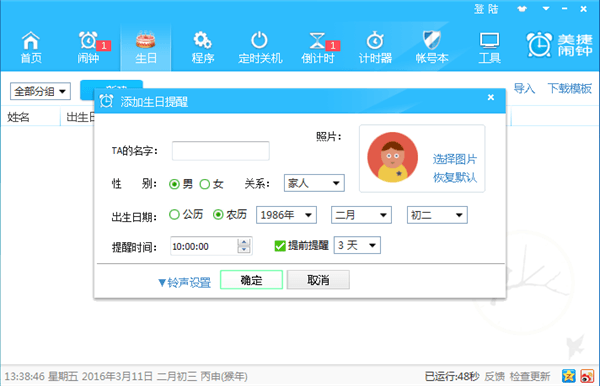The image size is (600, 386).
Task: Click the date text 2016年3月11日
Action: (x=117, y=376)
